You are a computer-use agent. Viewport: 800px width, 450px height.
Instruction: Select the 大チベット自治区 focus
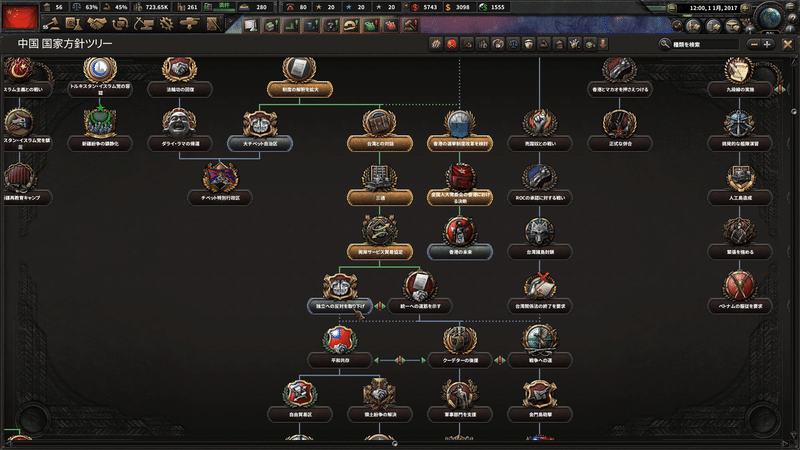pyautogui.click(x=260, y=132)
